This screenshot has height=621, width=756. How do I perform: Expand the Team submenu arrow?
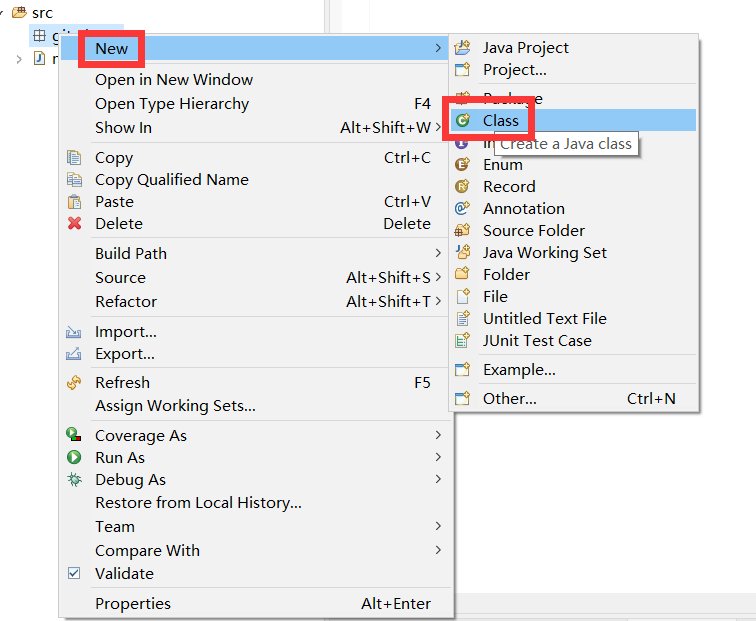(438, 526)
